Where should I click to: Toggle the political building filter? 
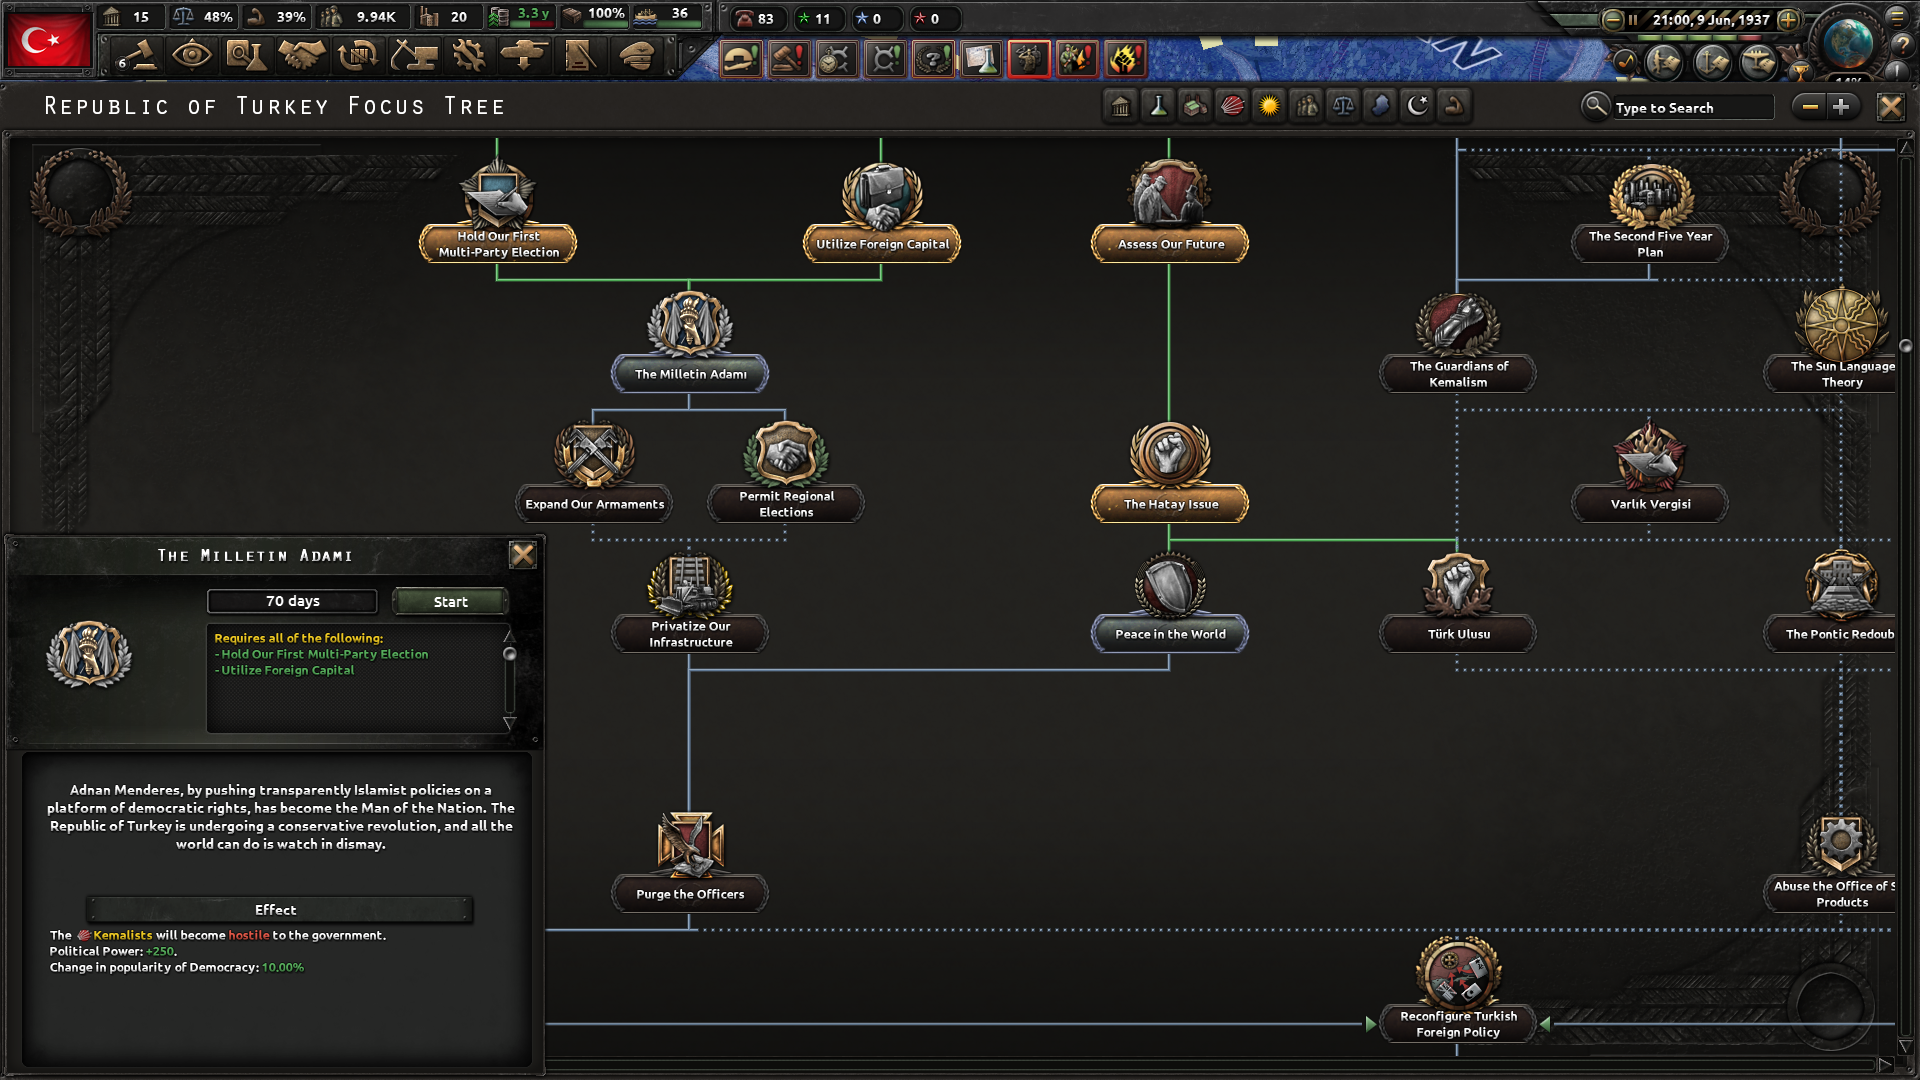tap(1120, 106)
